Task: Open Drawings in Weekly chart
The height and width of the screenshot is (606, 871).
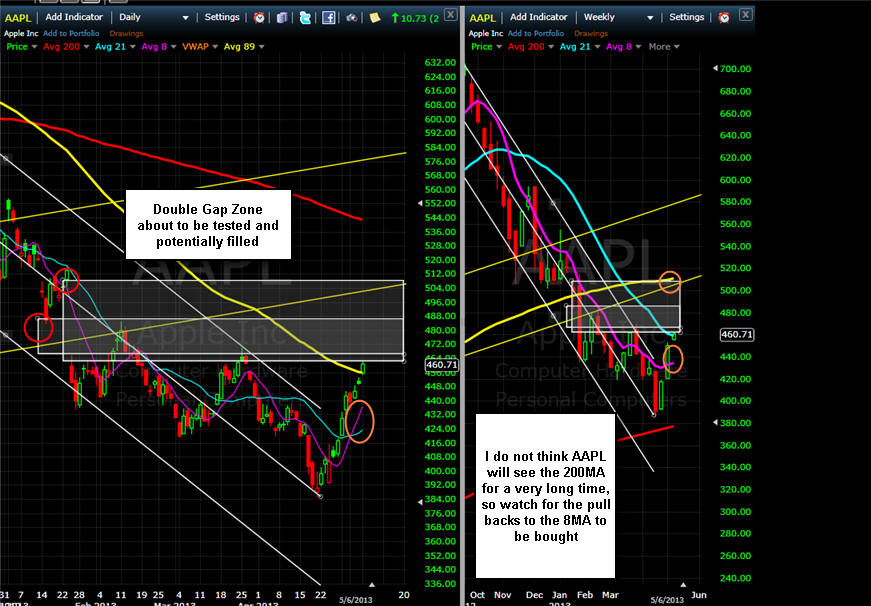Action: click(591, 33)
